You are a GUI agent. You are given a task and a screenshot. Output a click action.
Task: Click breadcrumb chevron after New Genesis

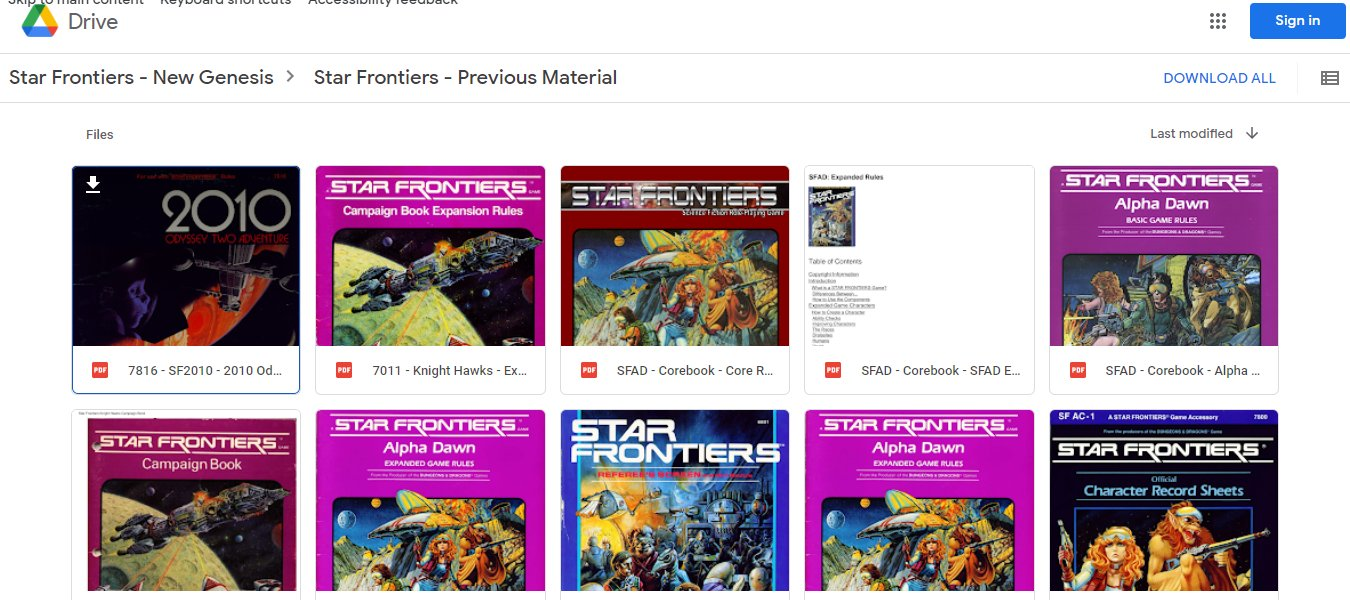tap(291, 76)
